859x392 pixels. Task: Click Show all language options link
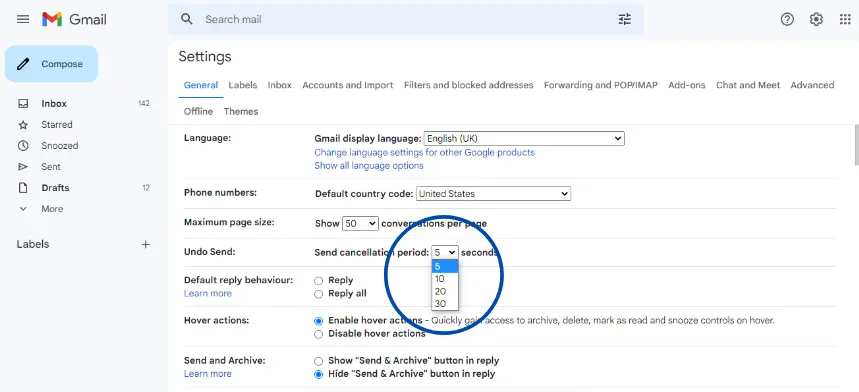(369, 166)
